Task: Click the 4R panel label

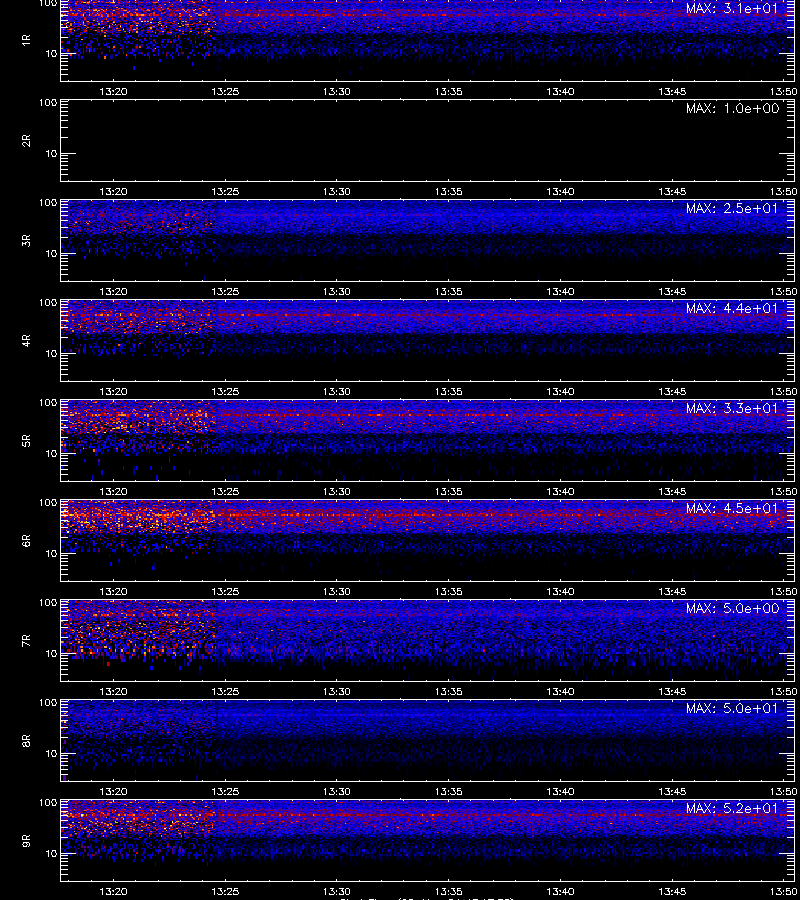Action: click(x=26, y=340)
